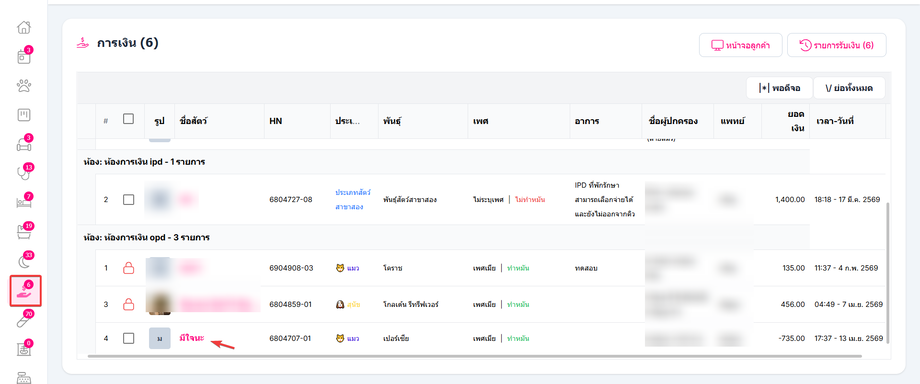The height and width of the screenshot is (384, 920).
Task: Click lock icon on HN 6904908-03 row
Action: [x=128, y=268]
